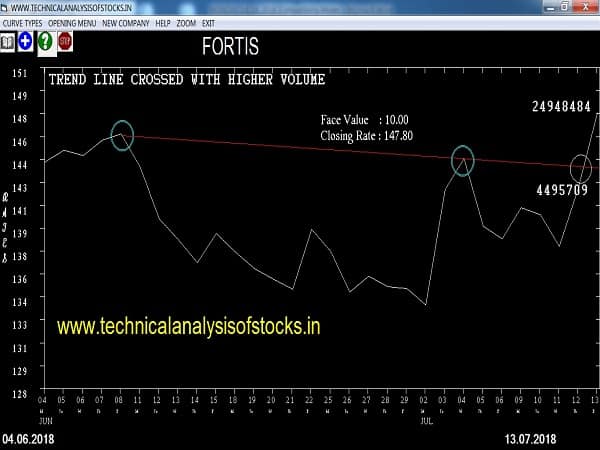Click the FORTIS chart title
600x450 pixels.
(229, 47)
